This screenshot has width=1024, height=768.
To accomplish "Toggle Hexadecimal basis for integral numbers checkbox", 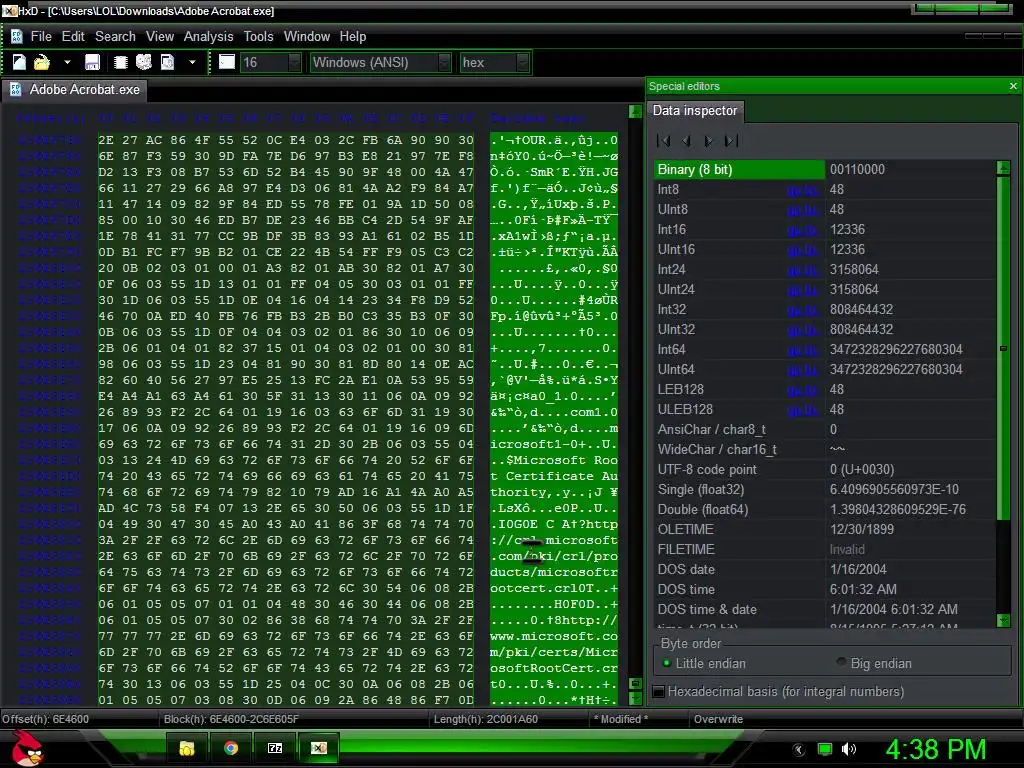I will [x=660, y=691].
